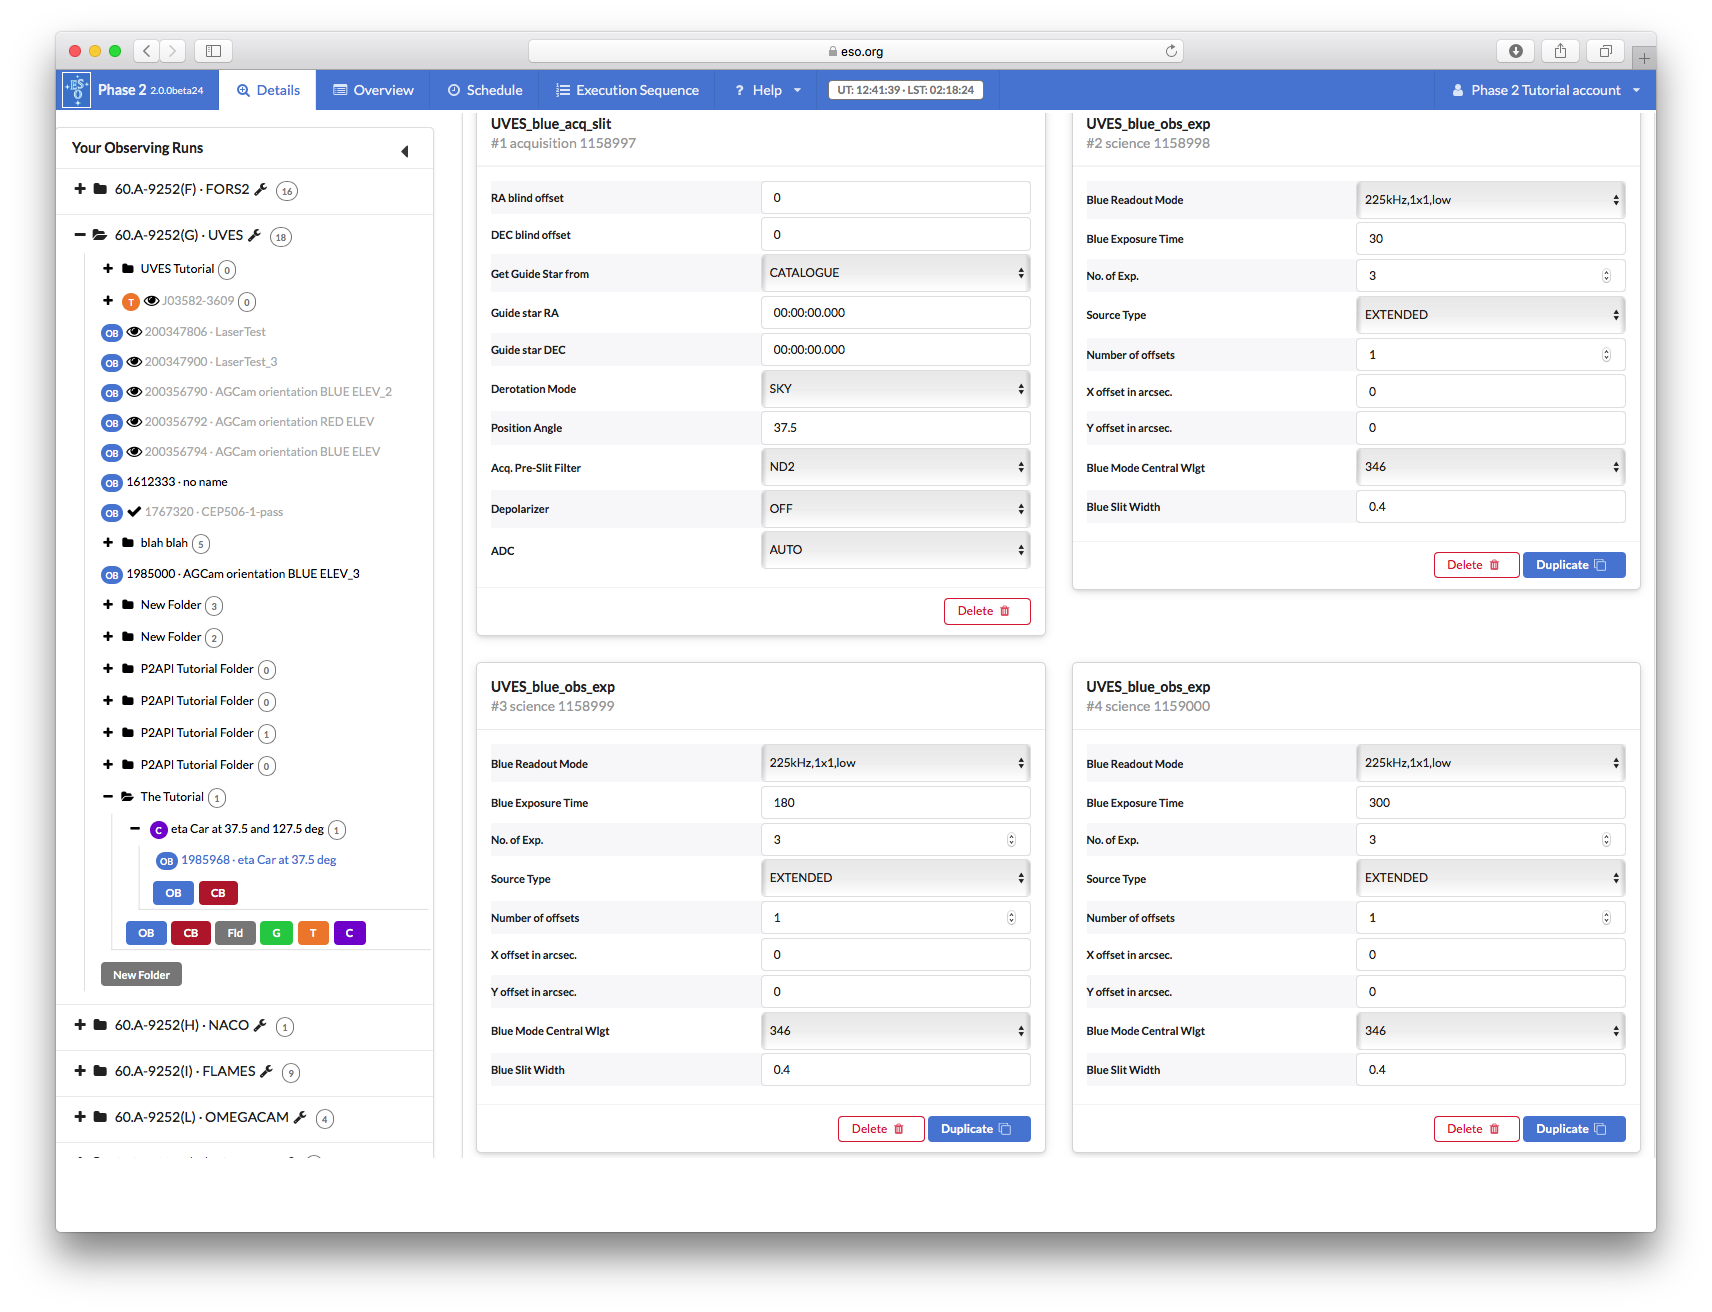This screenshot has width=1712, height=1312.
Task: Click the Position Angle 37.5 field
Action: coord(896,428)
